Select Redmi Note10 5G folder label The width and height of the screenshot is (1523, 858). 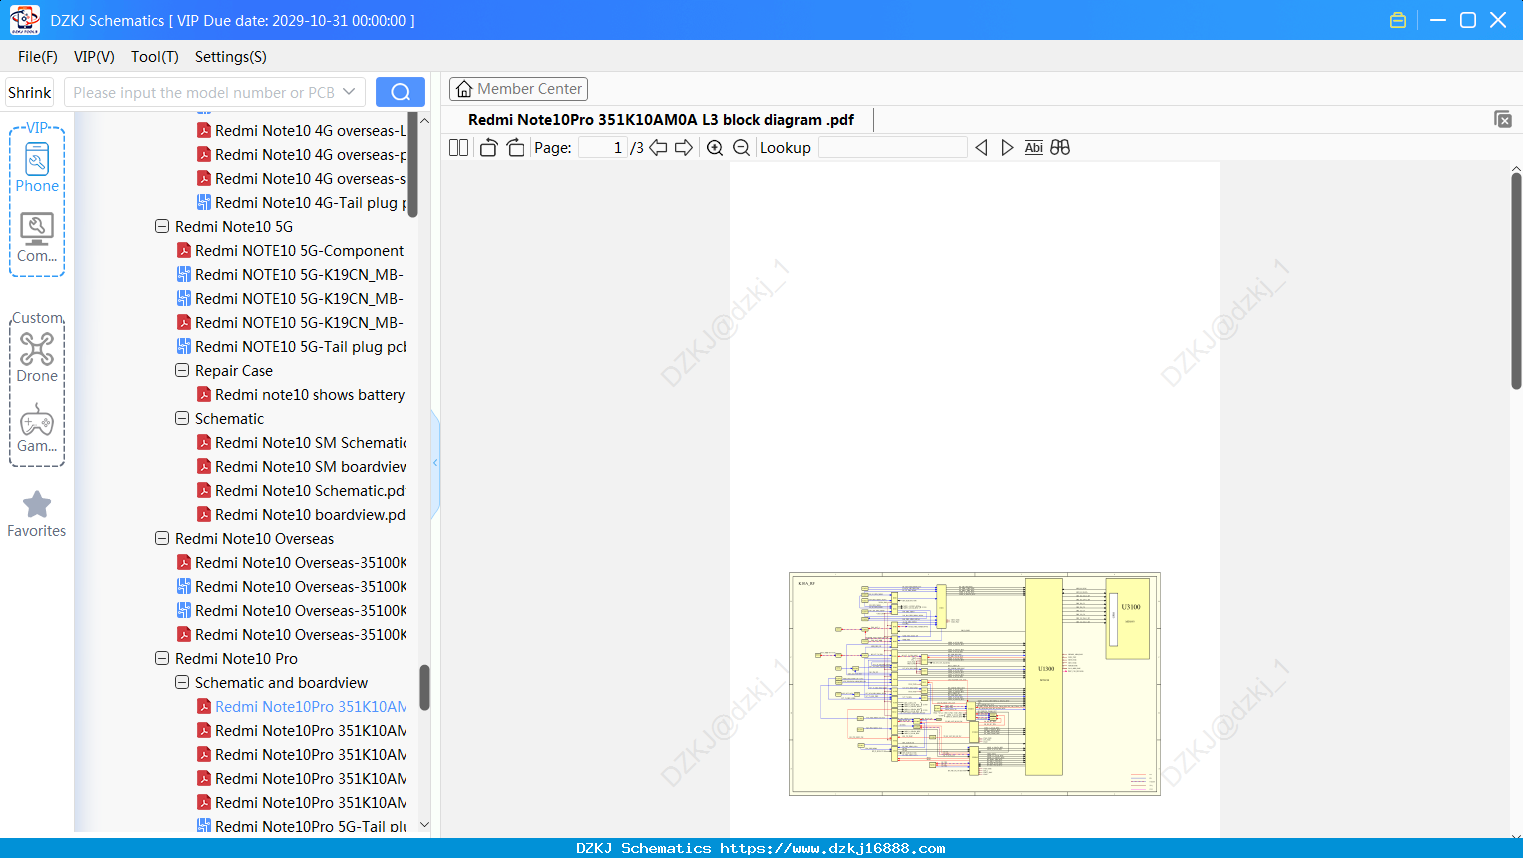(x=234, y=226)
